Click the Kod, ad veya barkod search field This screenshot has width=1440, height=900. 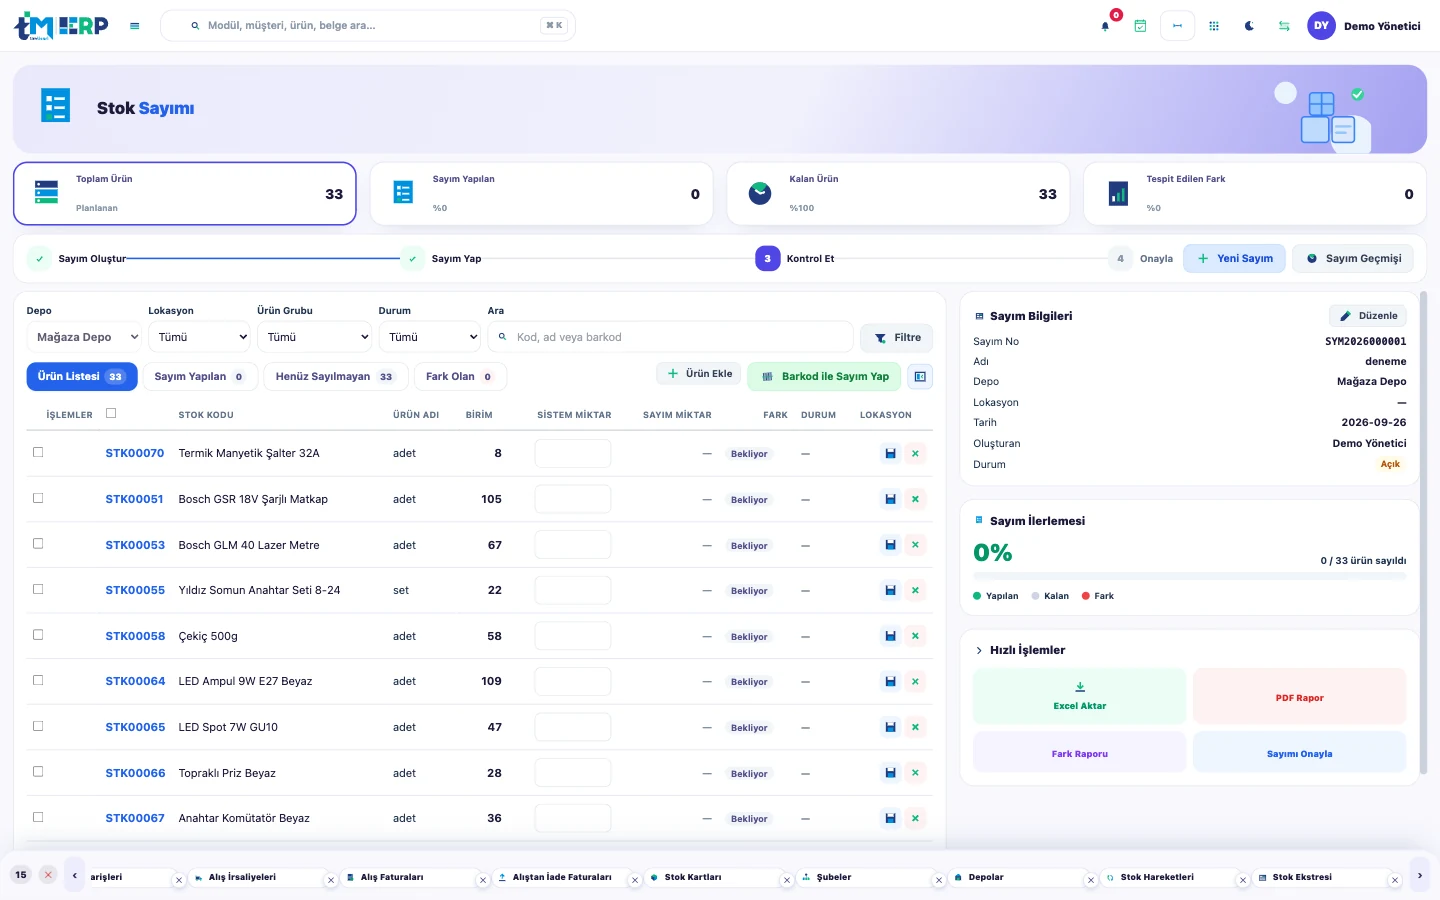671,337
